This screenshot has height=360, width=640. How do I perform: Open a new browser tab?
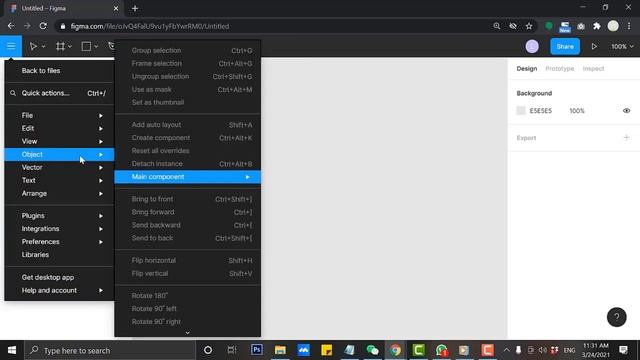pos(135,8)
